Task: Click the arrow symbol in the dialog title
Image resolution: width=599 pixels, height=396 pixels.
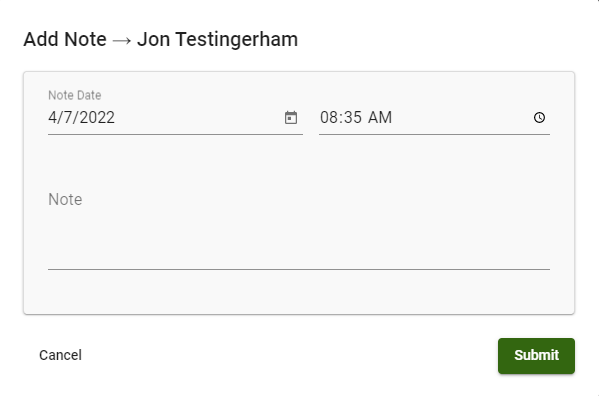Action: coord(122,40)
